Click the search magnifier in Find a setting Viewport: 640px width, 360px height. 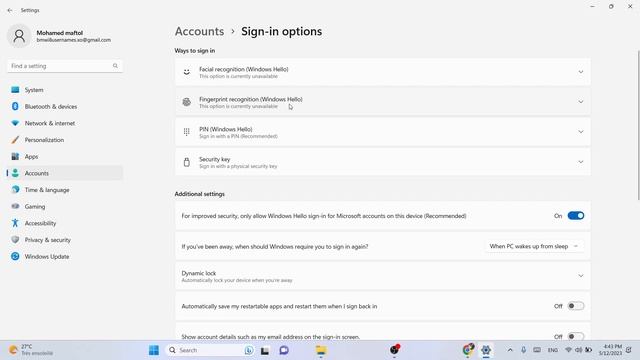(115, 66)
